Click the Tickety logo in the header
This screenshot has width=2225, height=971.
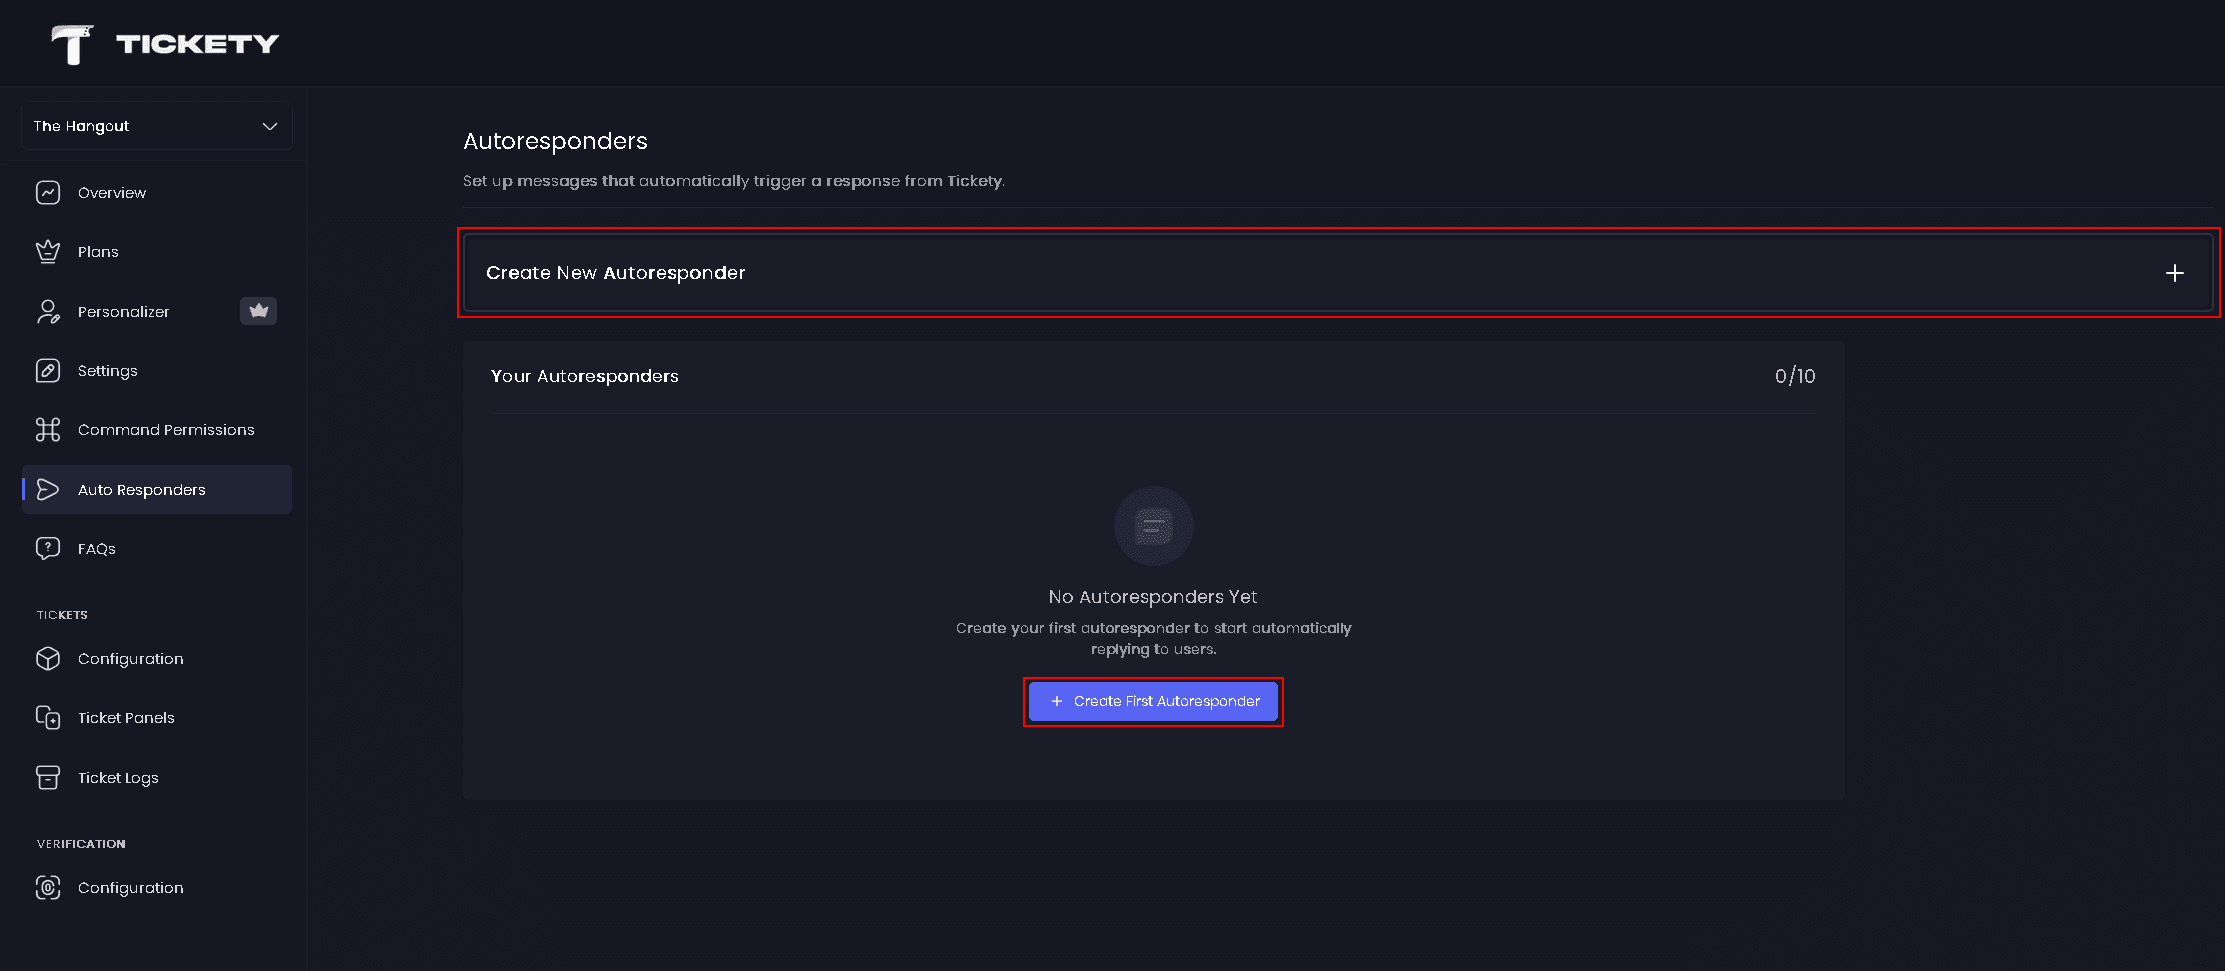click(163, 42)
